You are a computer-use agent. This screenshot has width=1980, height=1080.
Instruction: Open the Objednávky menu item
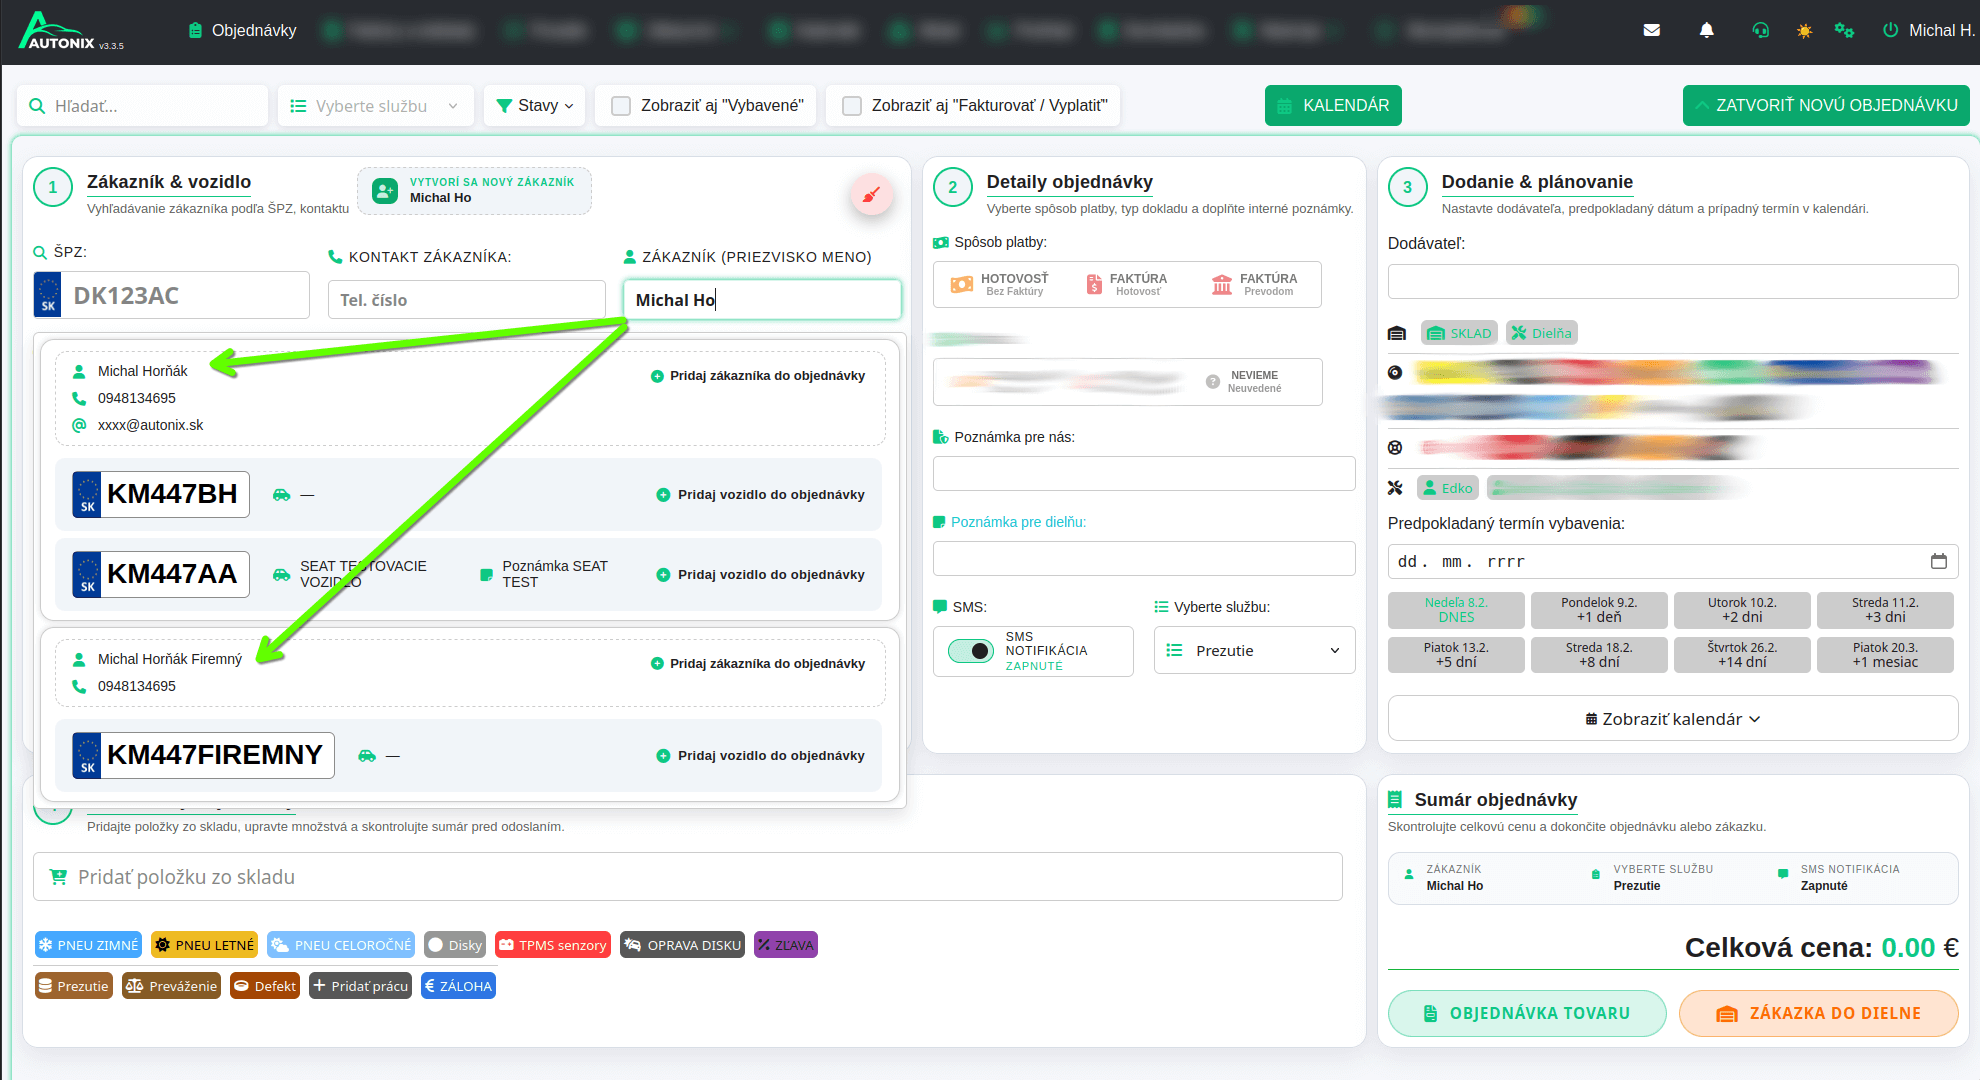(243, 30)
